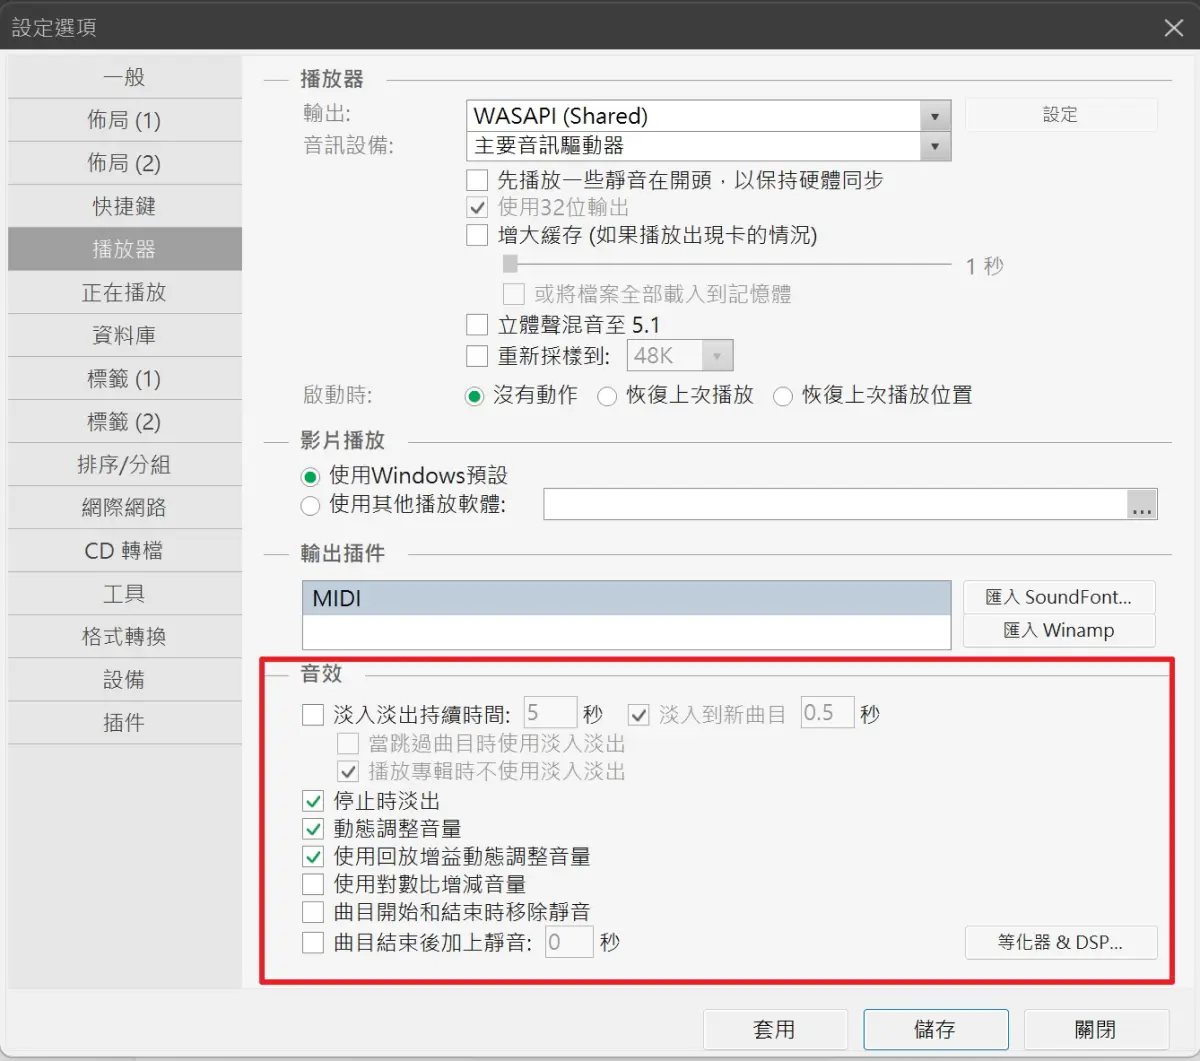Expand the 音訊設備 dropdown

[x=935, y=146]
